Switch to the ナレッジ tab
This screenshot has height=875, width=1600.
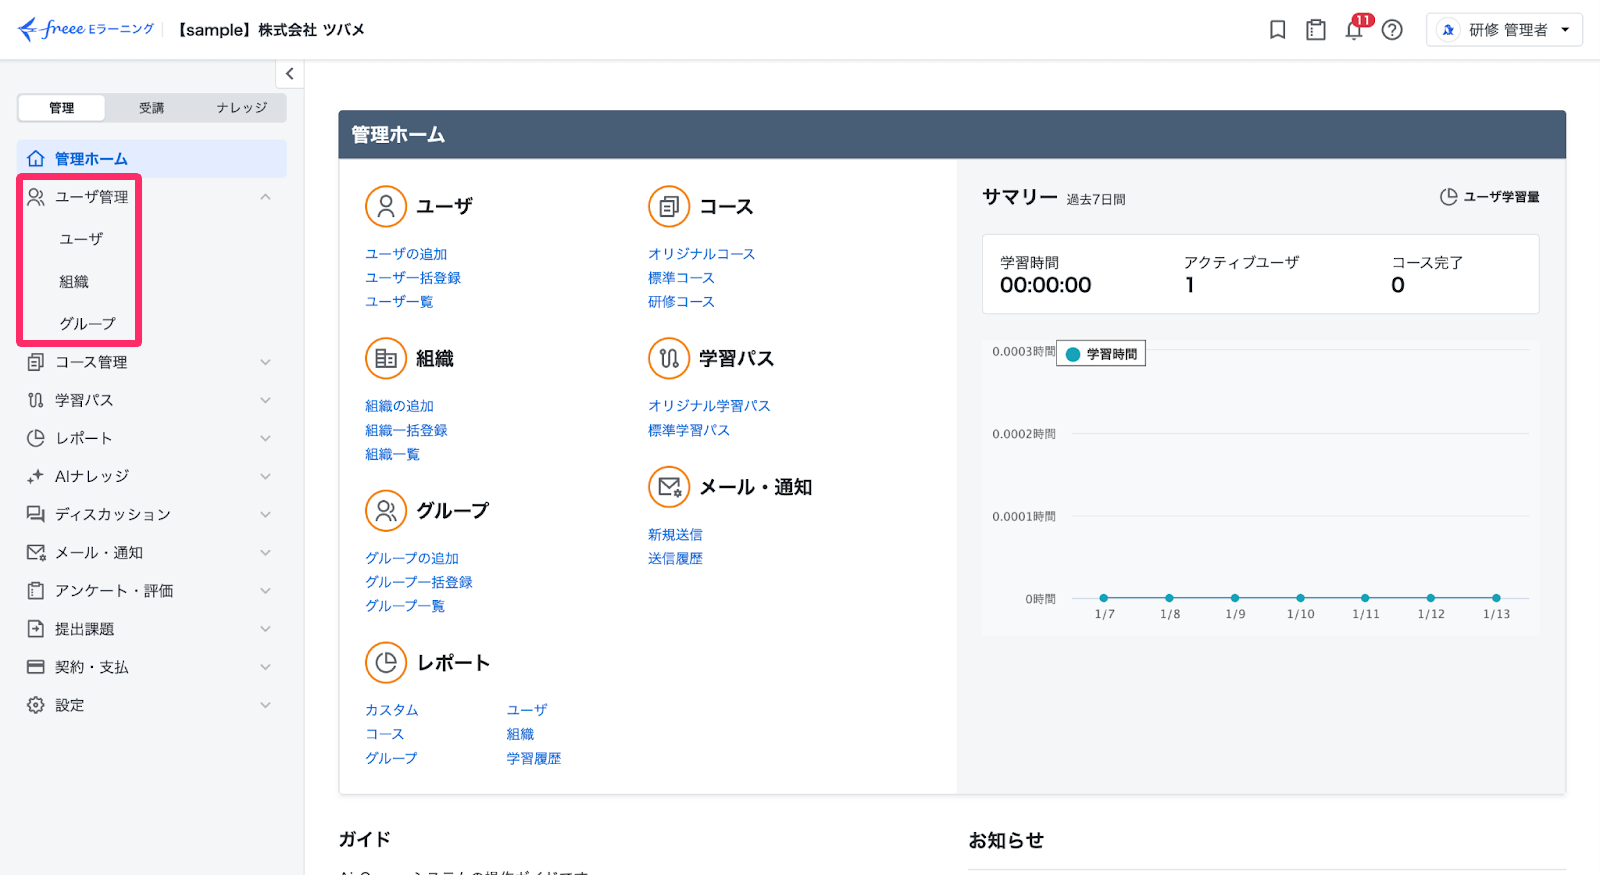(242, 108)
